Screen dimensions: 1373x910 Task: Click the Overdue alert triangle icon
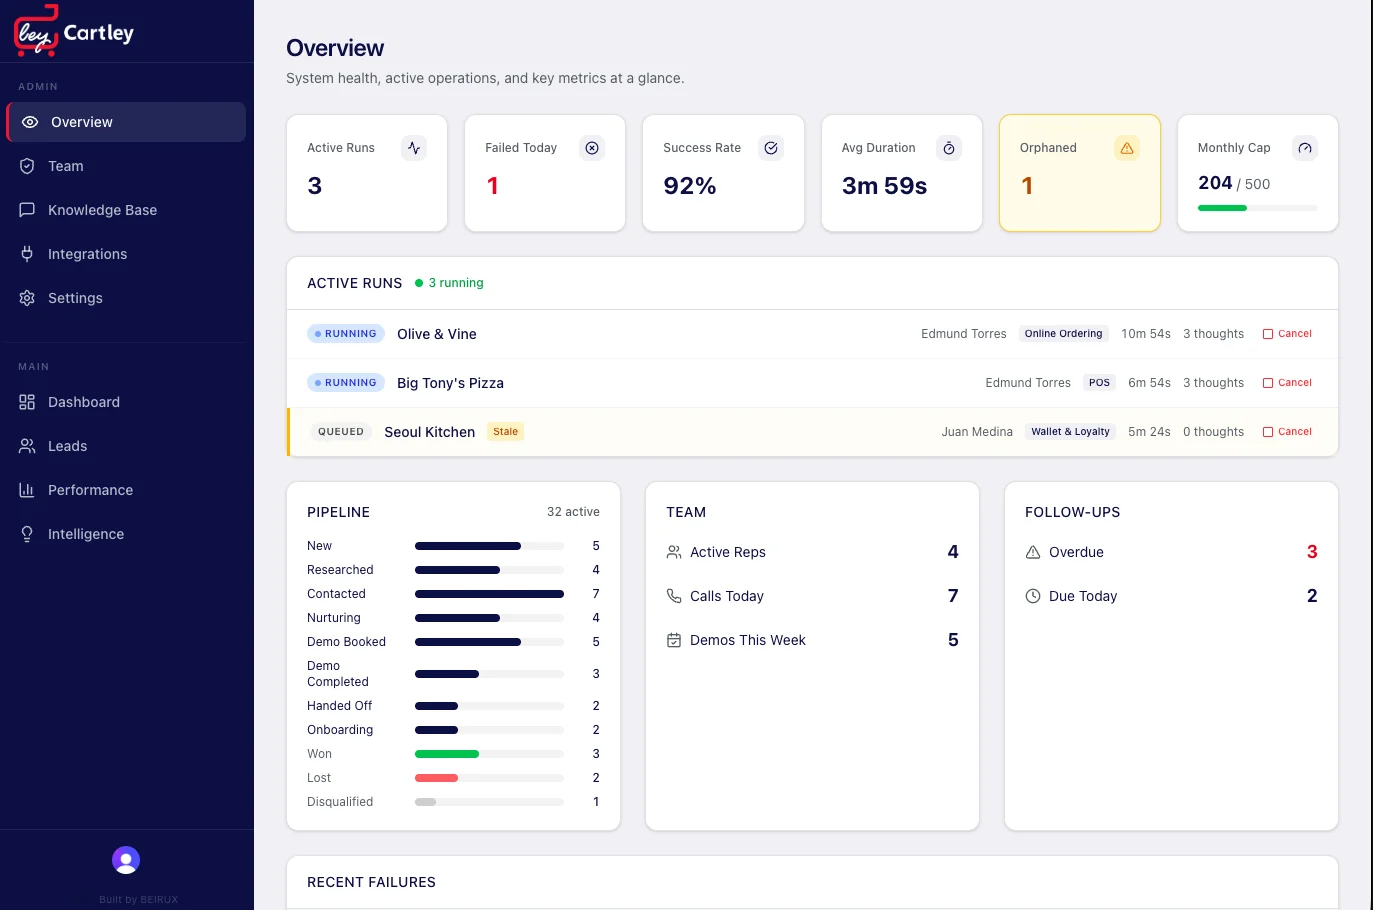(1033, 552)
